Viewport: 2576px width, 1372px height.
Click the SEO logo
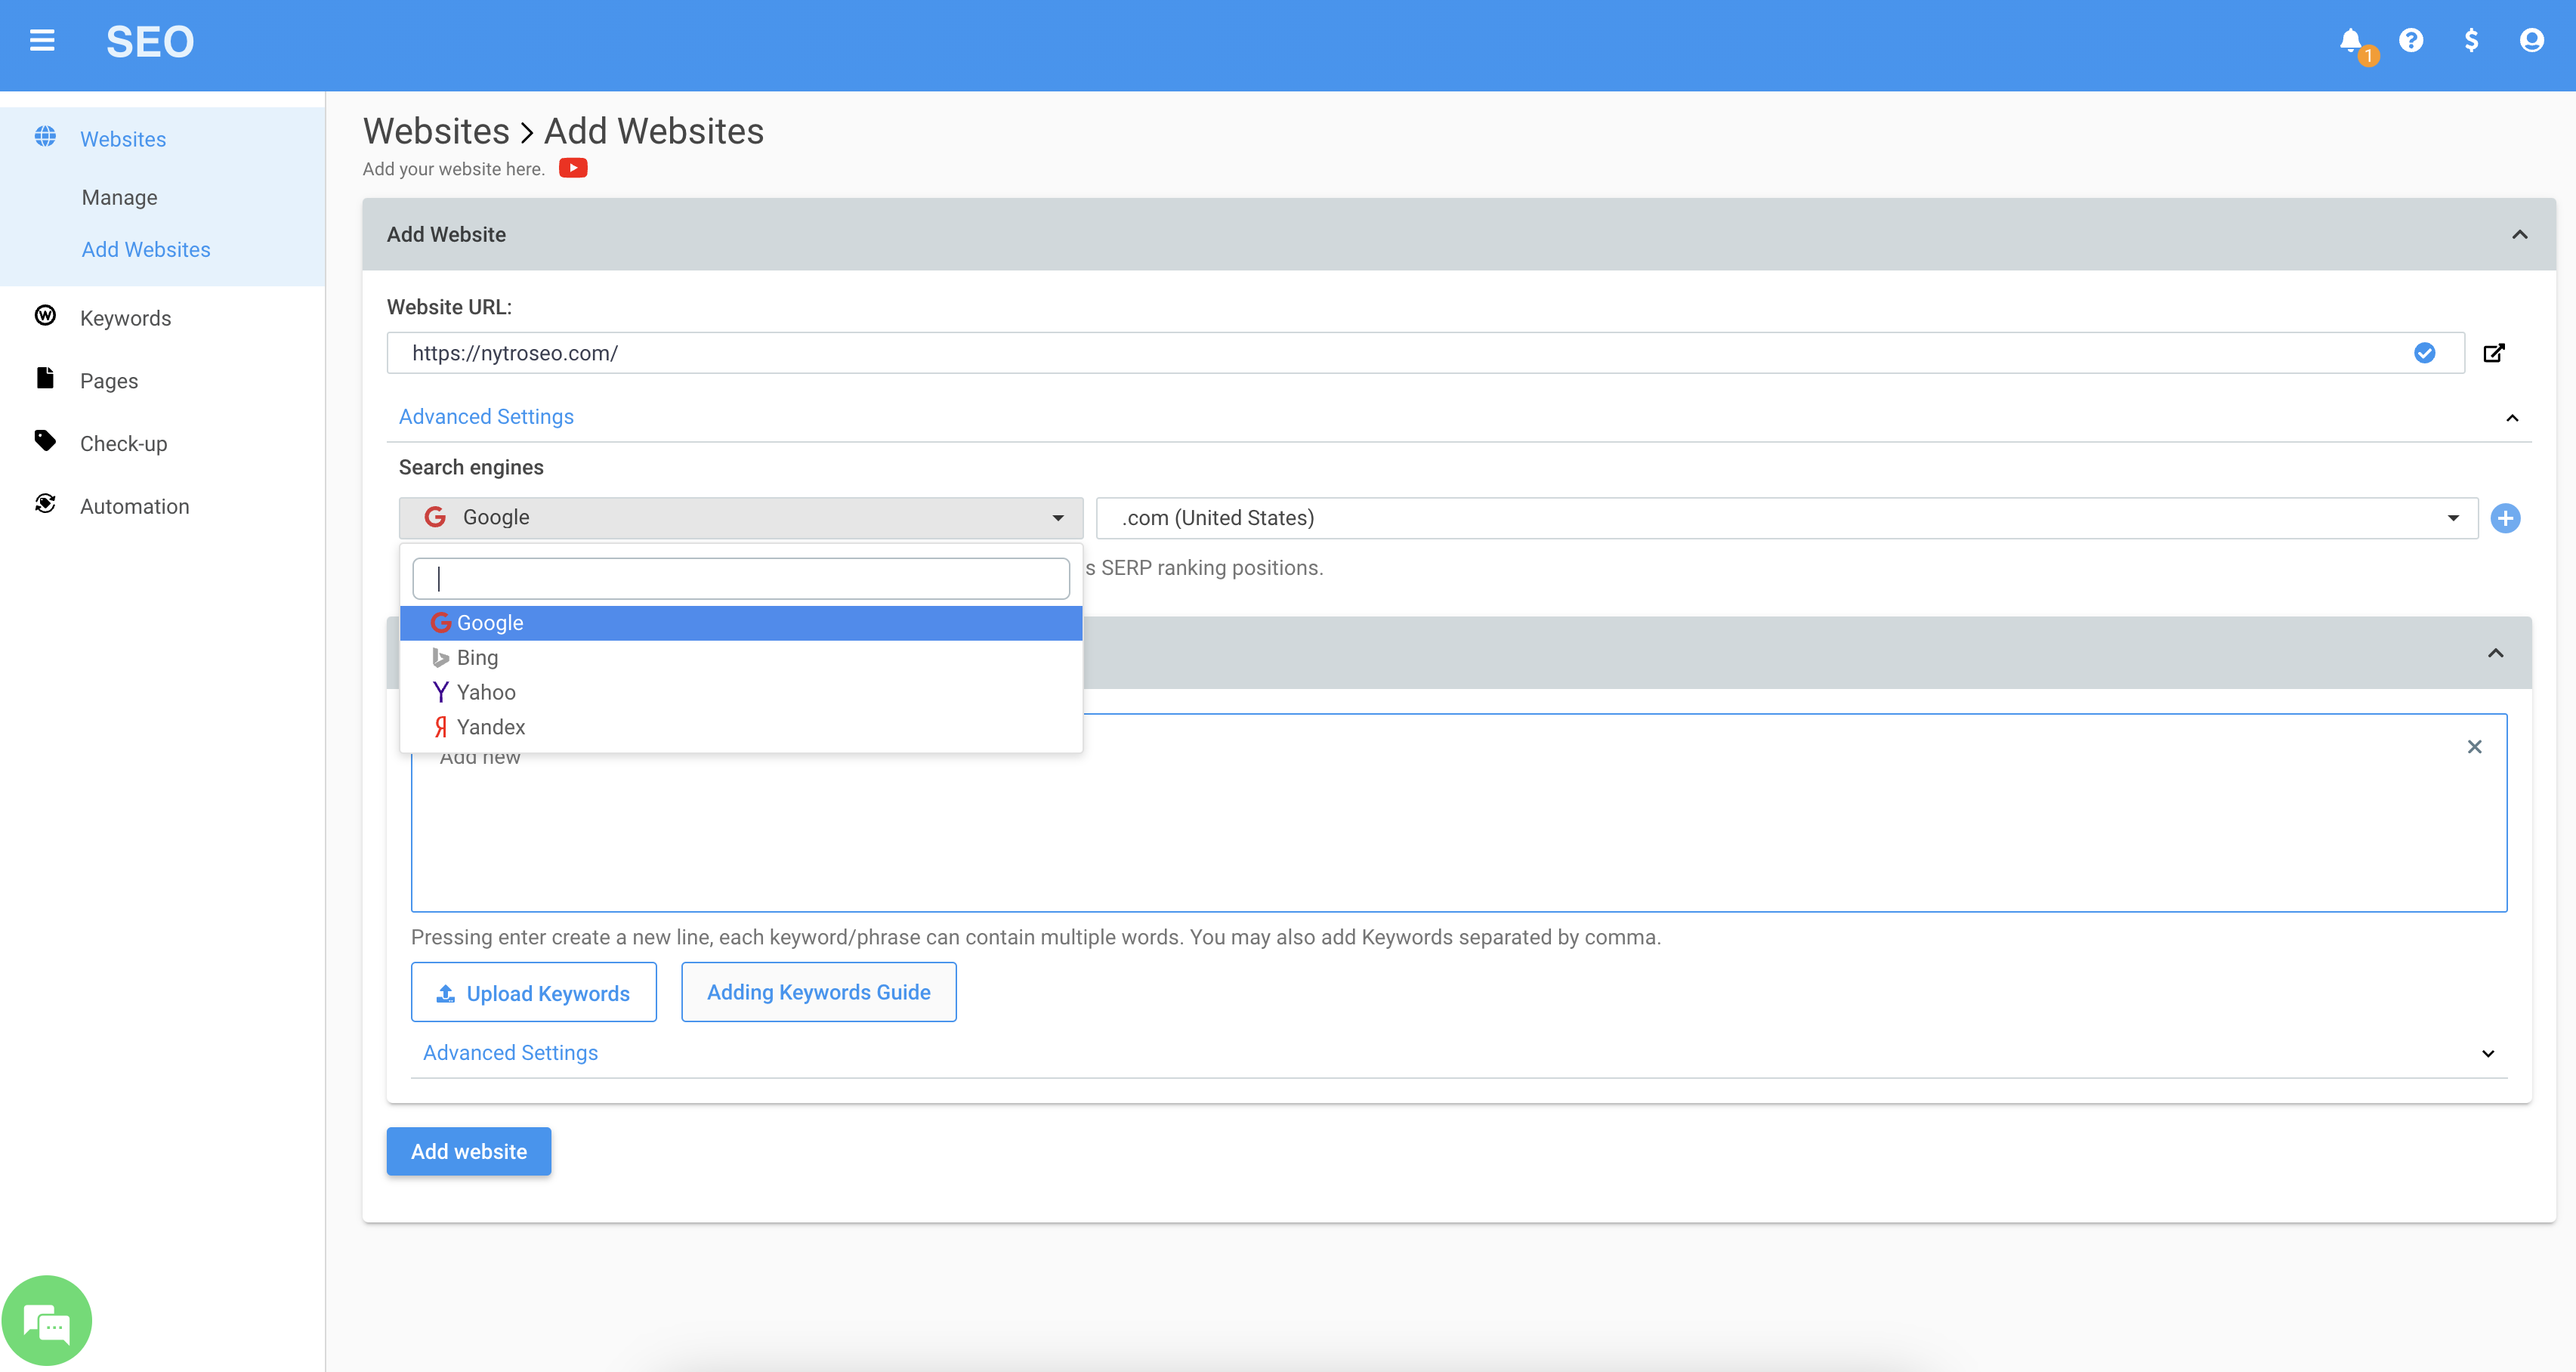tap(150, 42)
